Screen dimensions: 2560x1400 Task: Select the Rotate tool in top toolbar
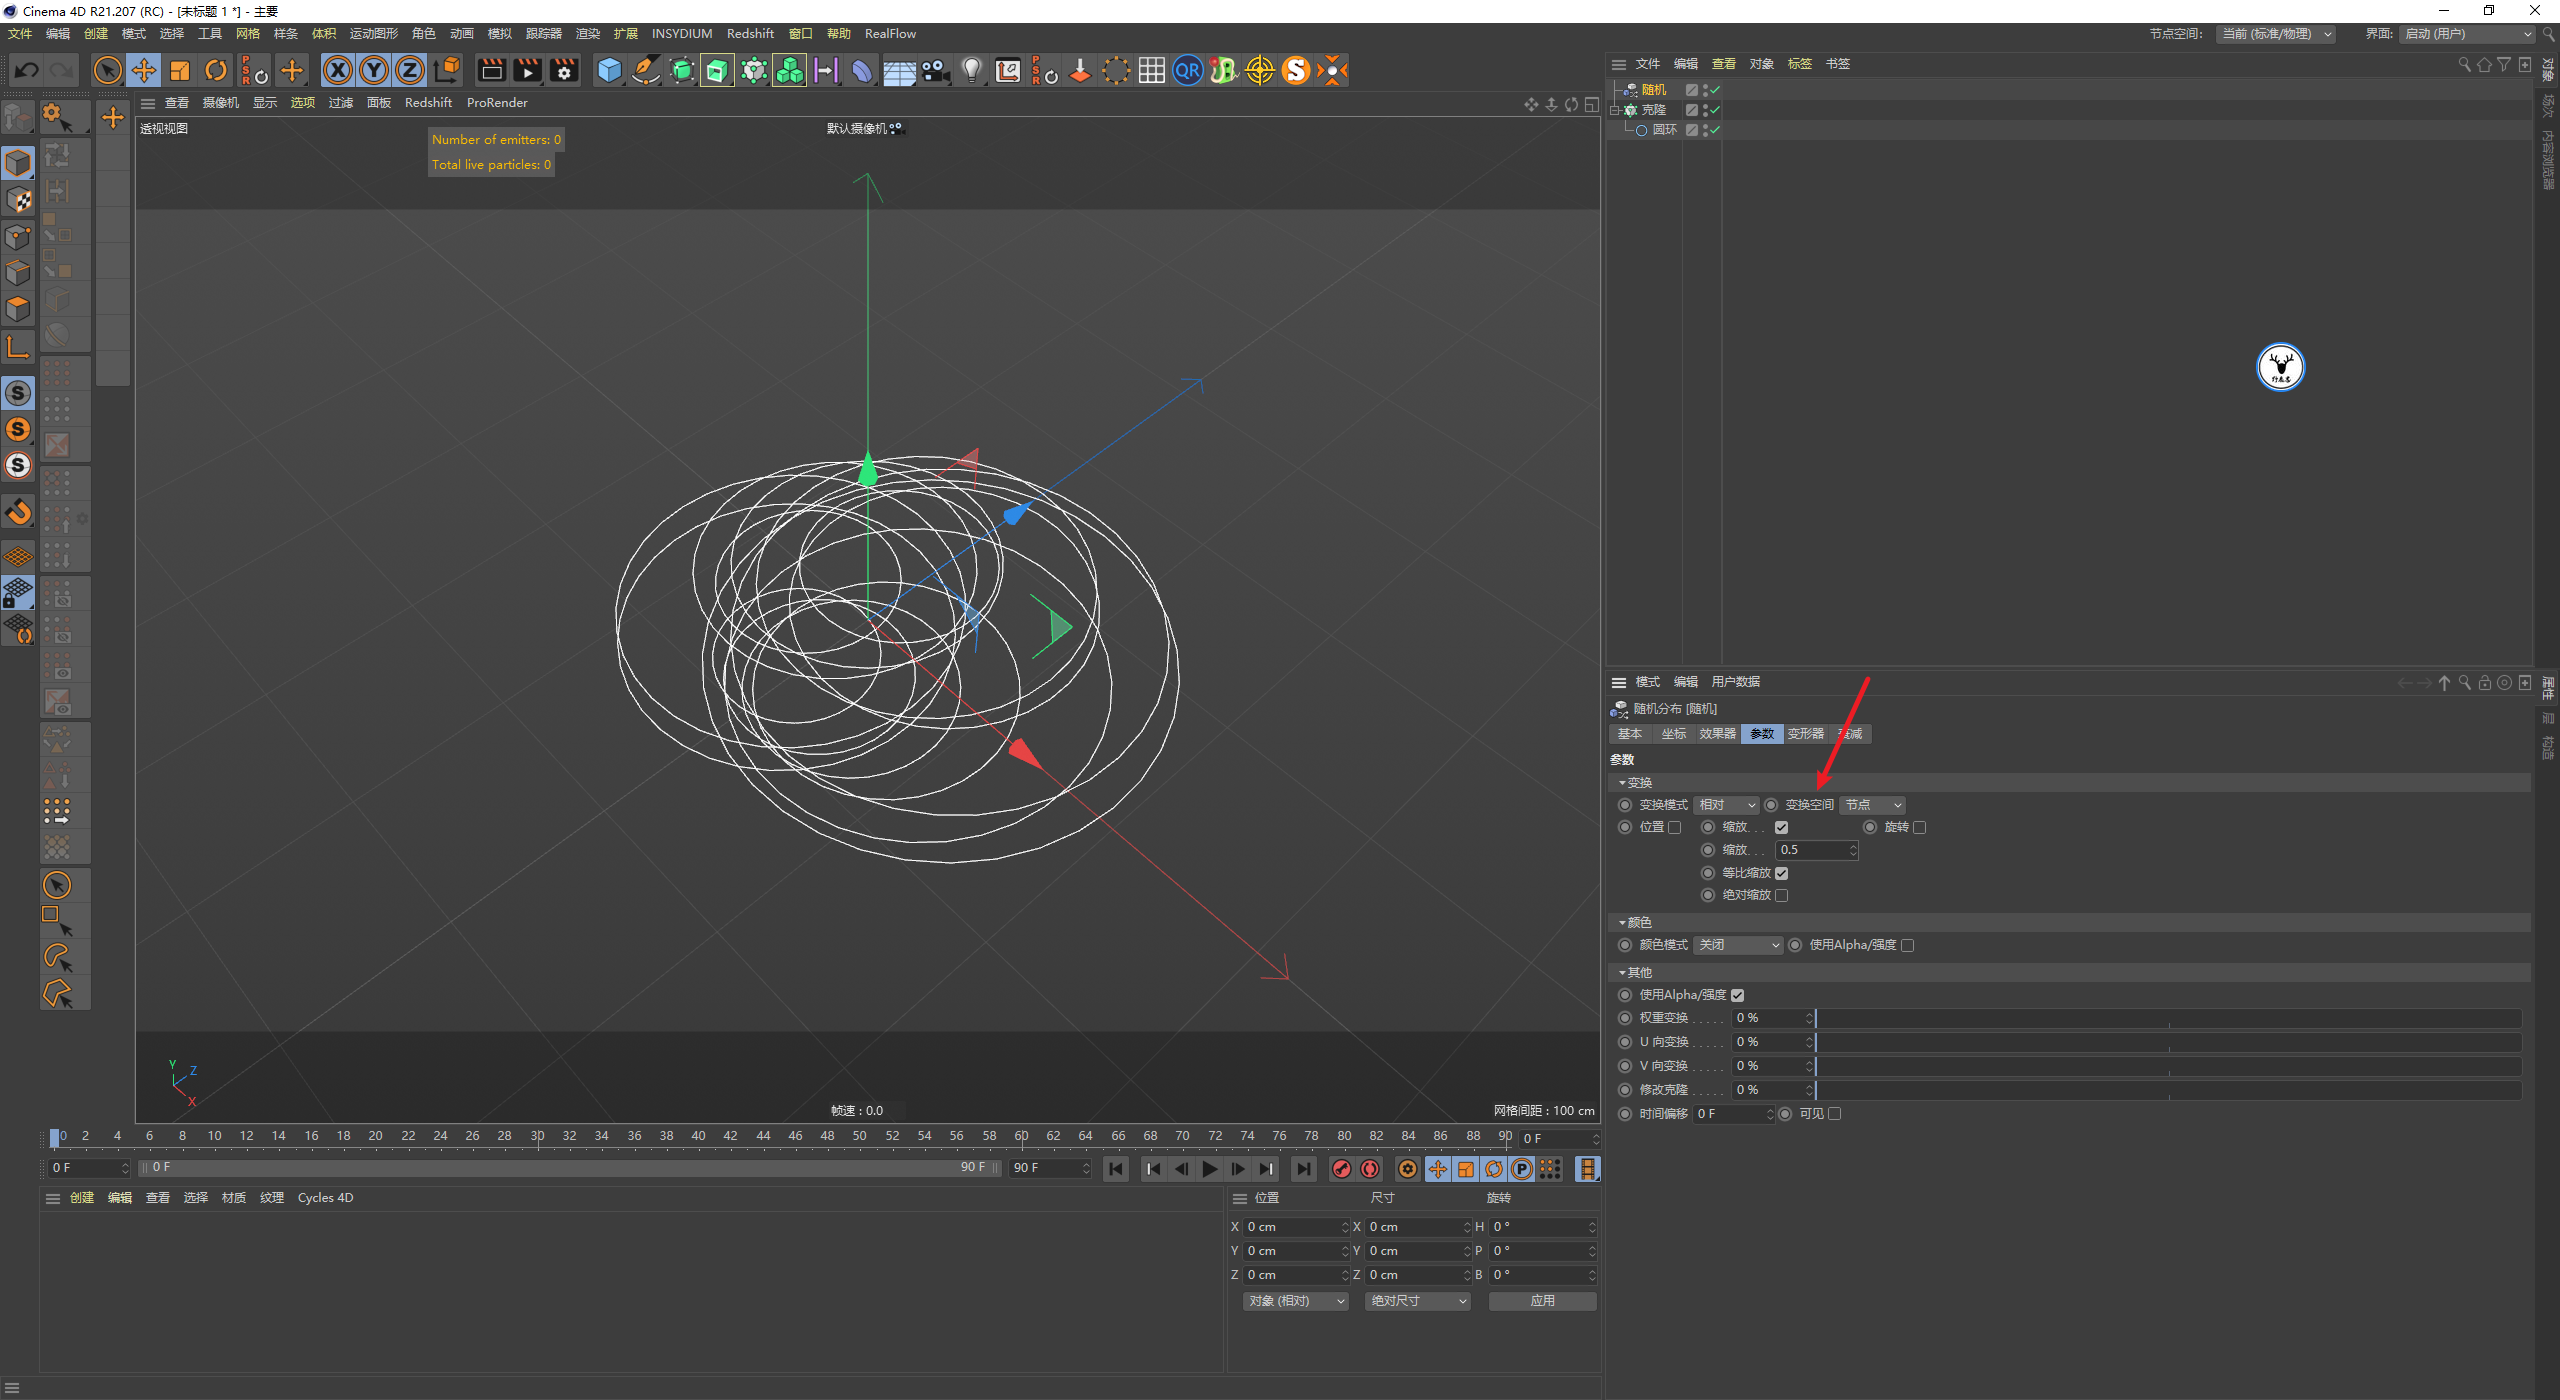[x=216, y=70]
